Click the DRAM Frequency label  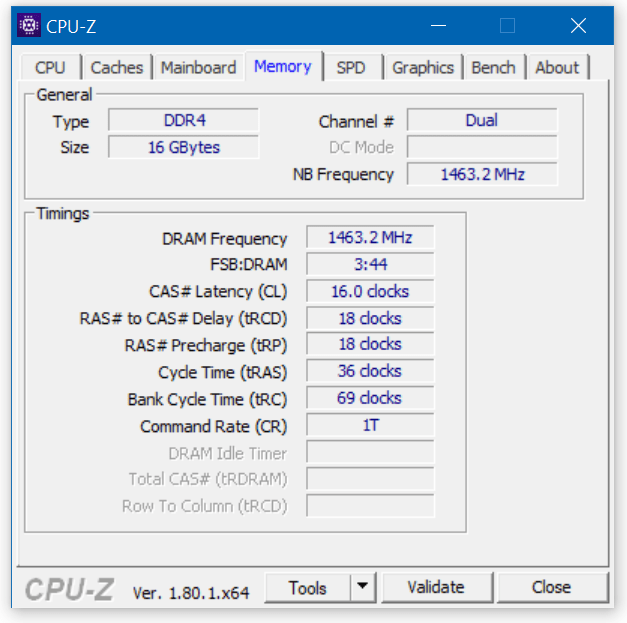pos(225,239)
